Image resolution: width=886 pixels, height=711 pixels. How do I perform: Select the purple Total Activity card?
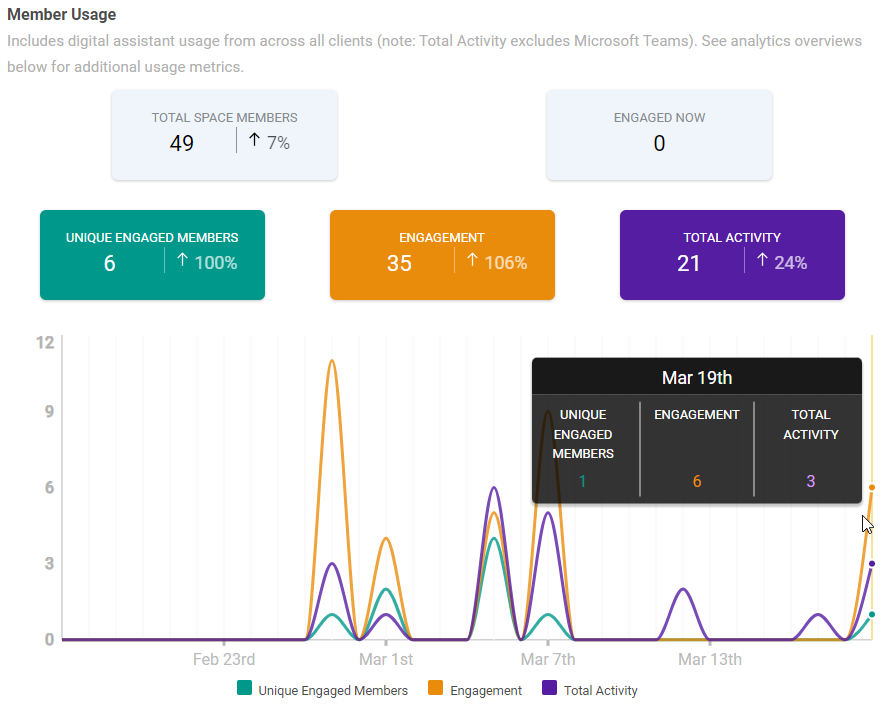point(732,255)
